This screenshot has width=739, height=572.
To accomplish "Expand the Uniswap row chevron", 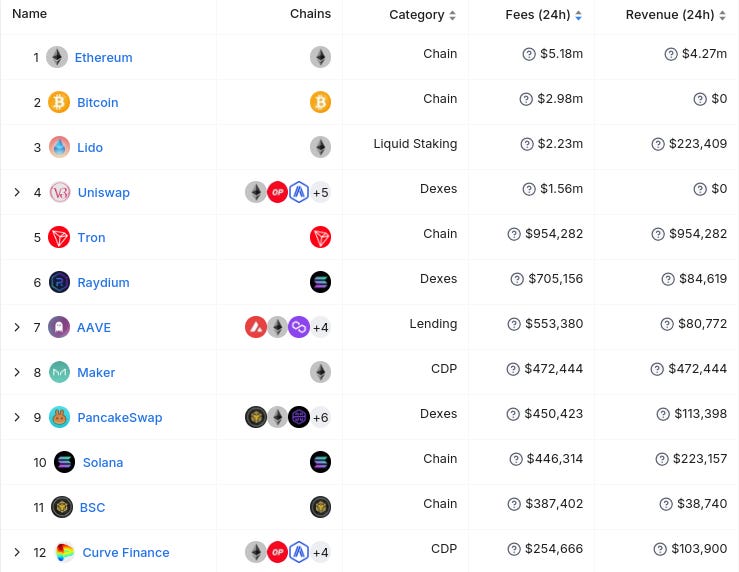I will coord(17,192).
